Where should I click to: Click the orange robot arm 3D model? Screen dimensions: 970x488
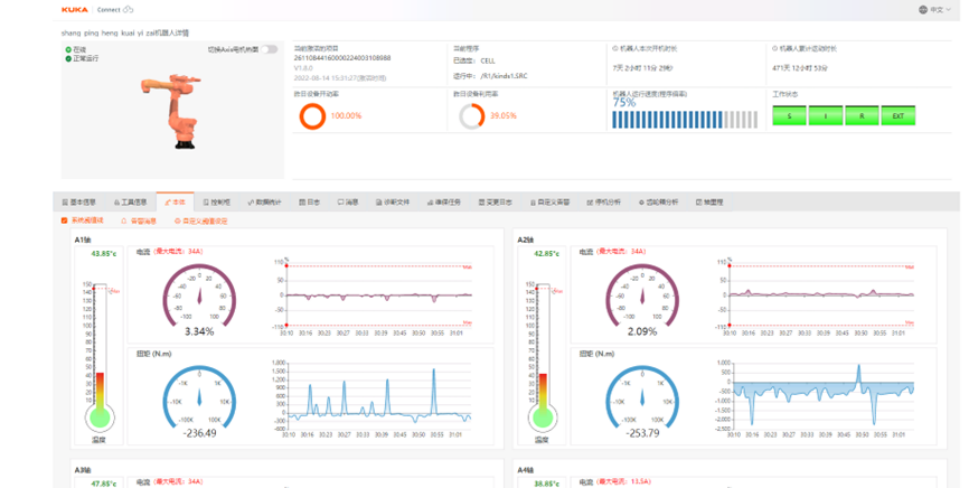[171, 111]
